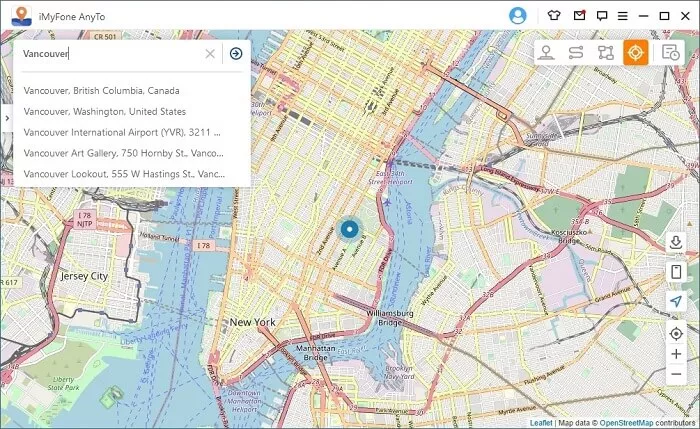Image resolution: width=700 pixels, height=429 pixels.
Task: Maximize the iMyFone AnyTo window
Action: [x=664, y=16]
